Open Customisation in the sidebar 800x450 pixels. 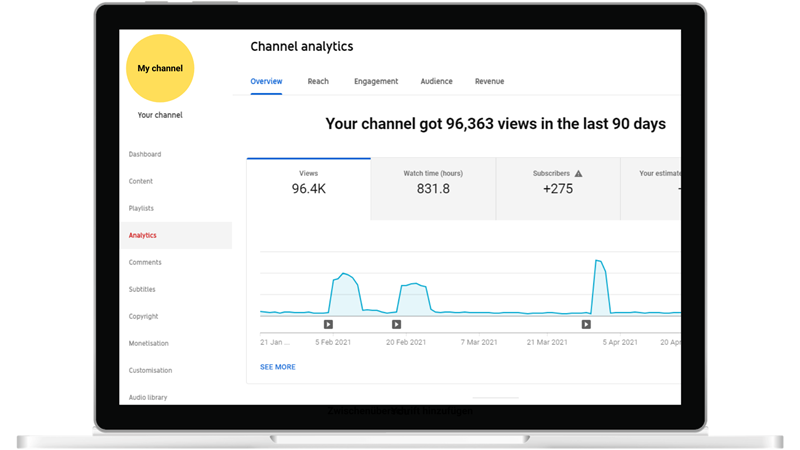(151, 370)
